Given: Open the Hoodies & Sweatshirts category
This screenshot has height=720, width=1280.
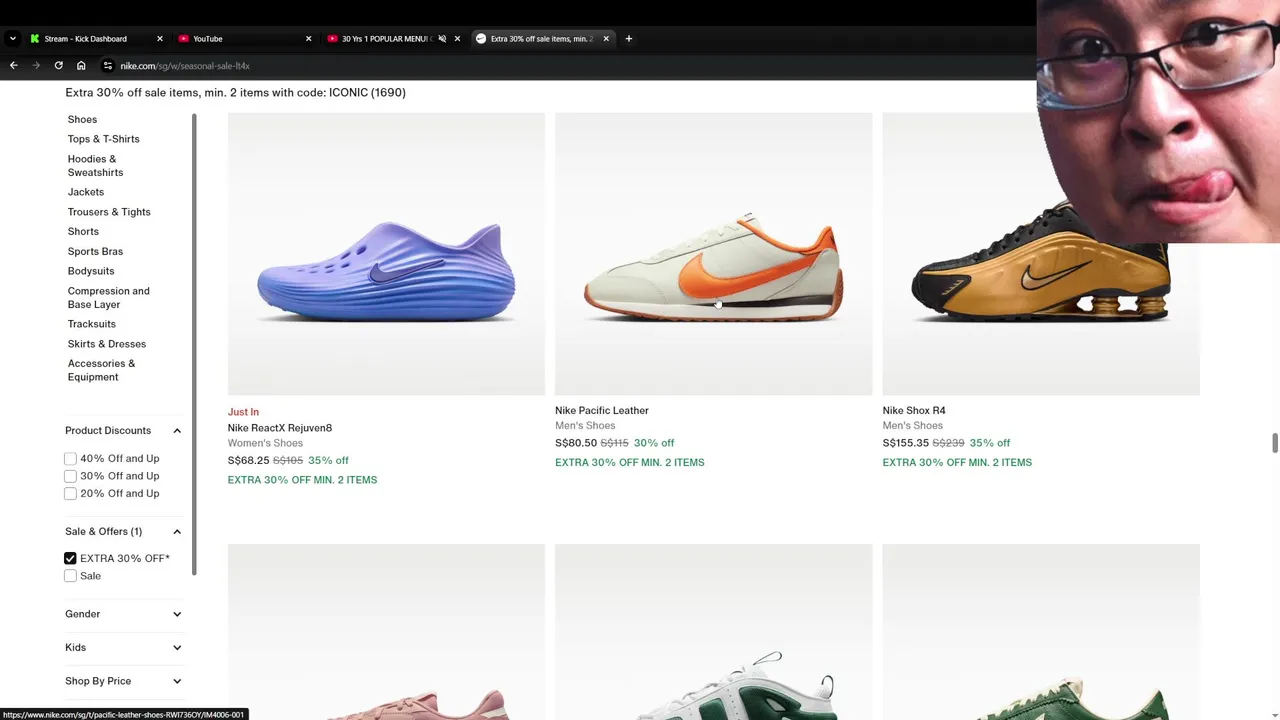Looking at the screenshot, I should pyautogui.click(x=95, y=165).
